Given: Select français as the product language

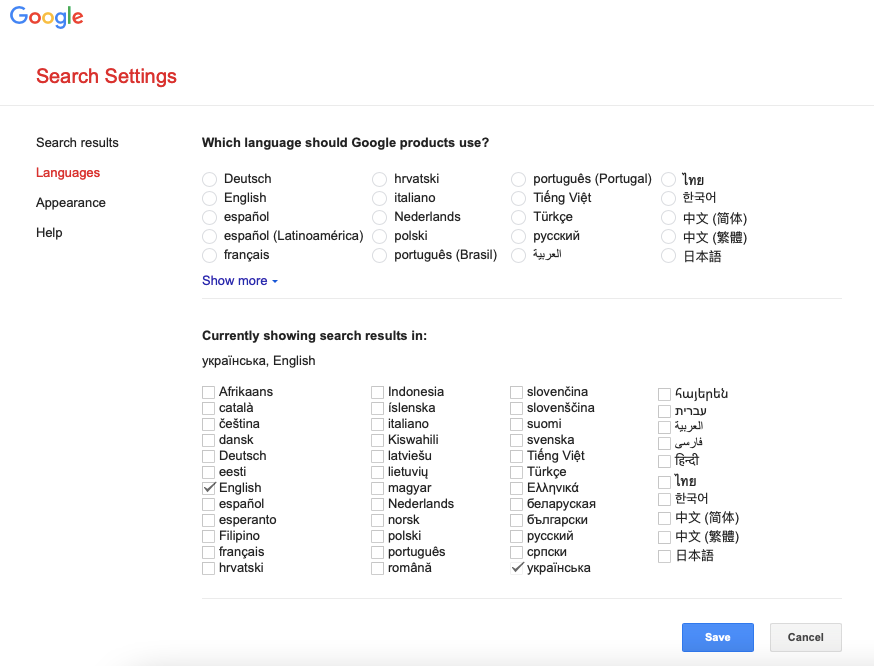Looking at the screenshot, I should click(x=209, y=255).
